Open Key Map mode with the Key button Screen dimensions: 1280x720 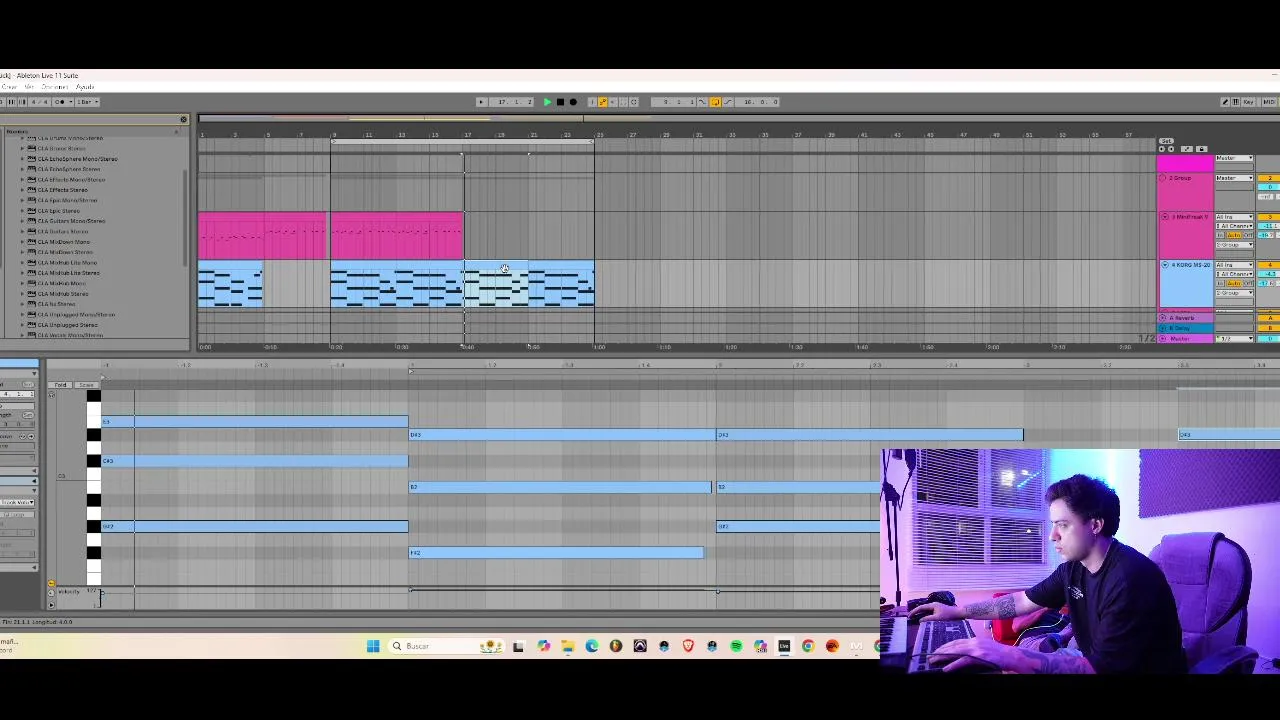tap(1249, 102)
